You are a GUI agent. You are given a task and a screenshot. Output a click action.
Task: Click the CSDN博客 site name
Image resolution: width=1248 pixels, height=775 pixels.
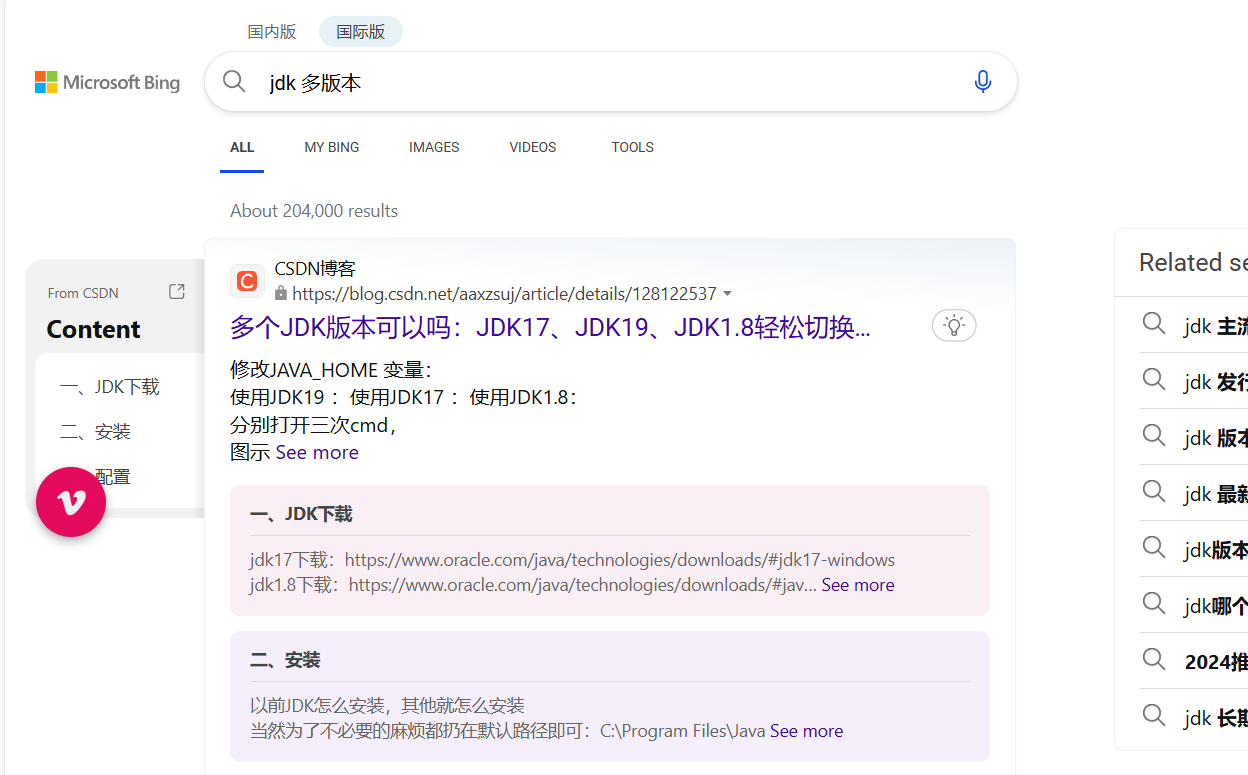(315, 268)
